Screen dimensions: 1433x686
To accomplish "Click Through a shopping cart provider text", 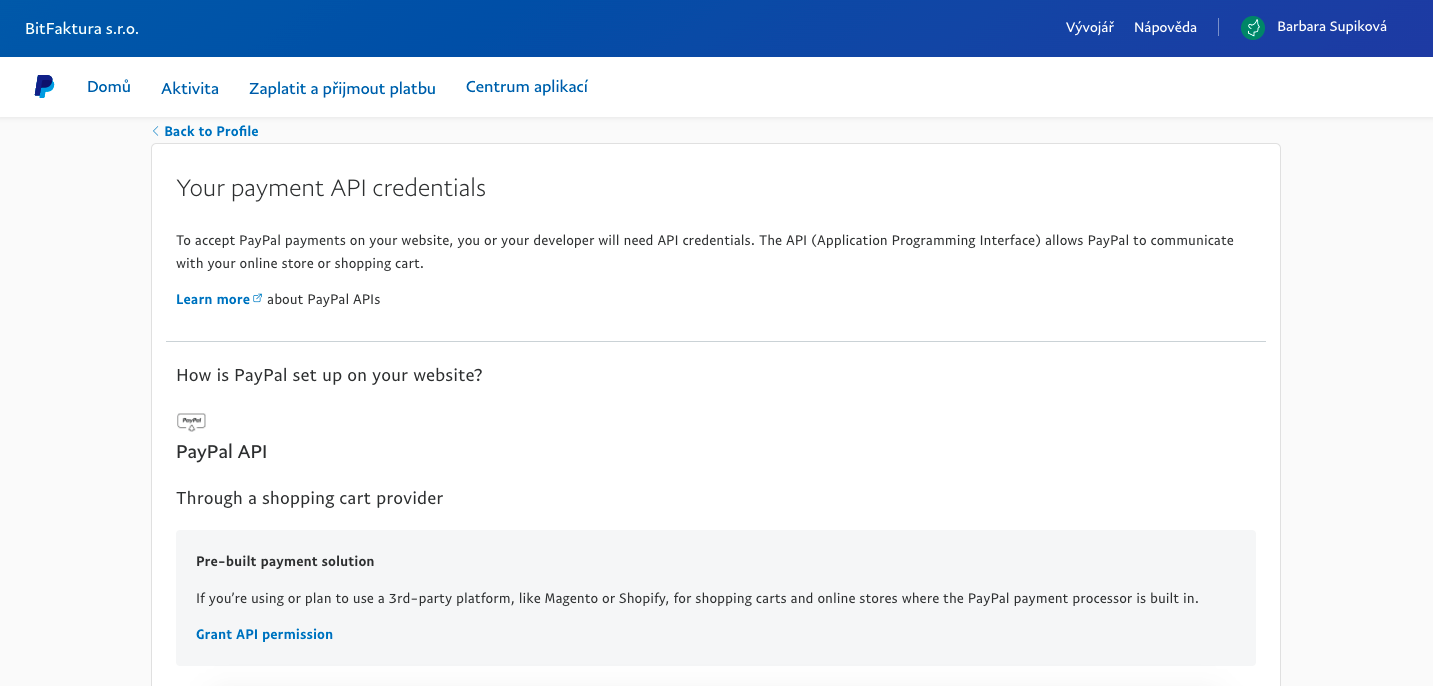I will coord(309,498).
